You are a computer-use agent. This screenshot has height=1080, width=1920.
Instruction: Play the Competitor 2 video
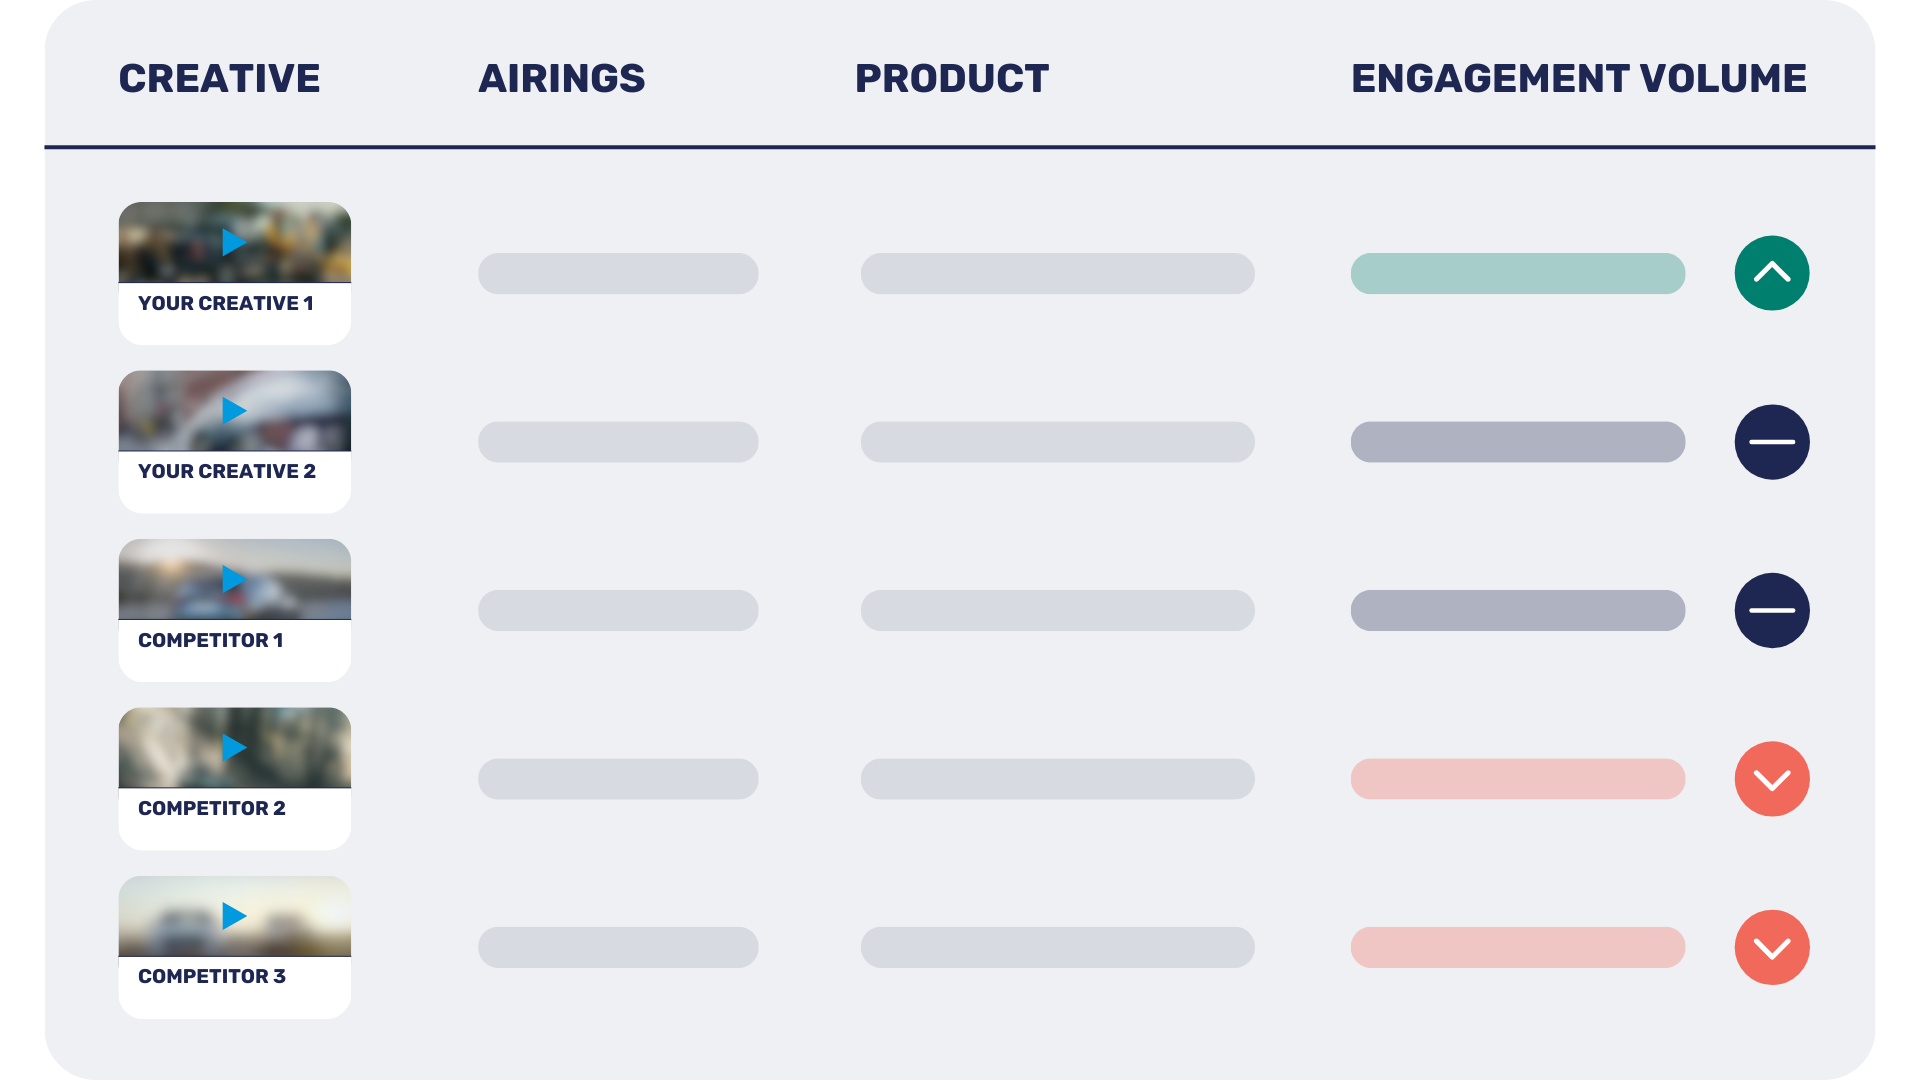point(234,748)
